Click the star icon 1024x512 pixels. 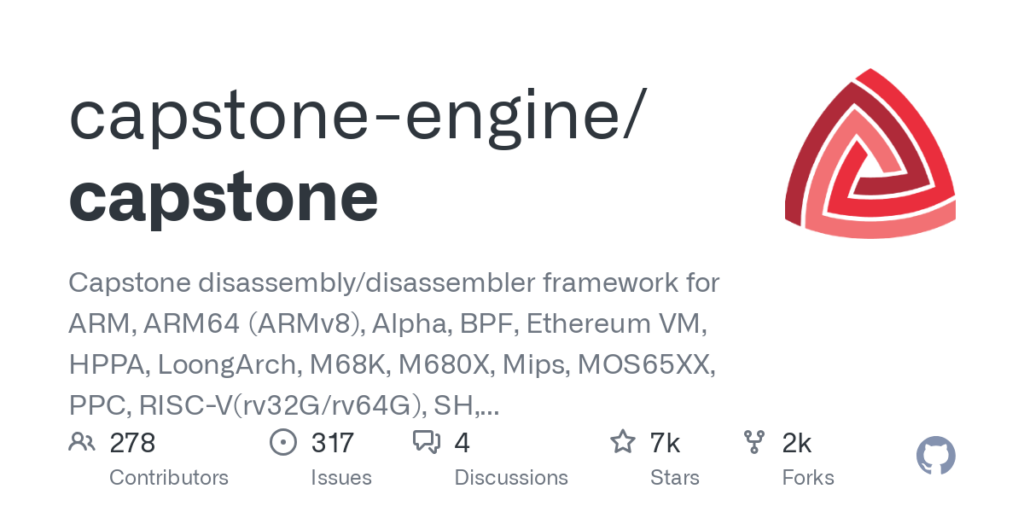coord(623,442)
